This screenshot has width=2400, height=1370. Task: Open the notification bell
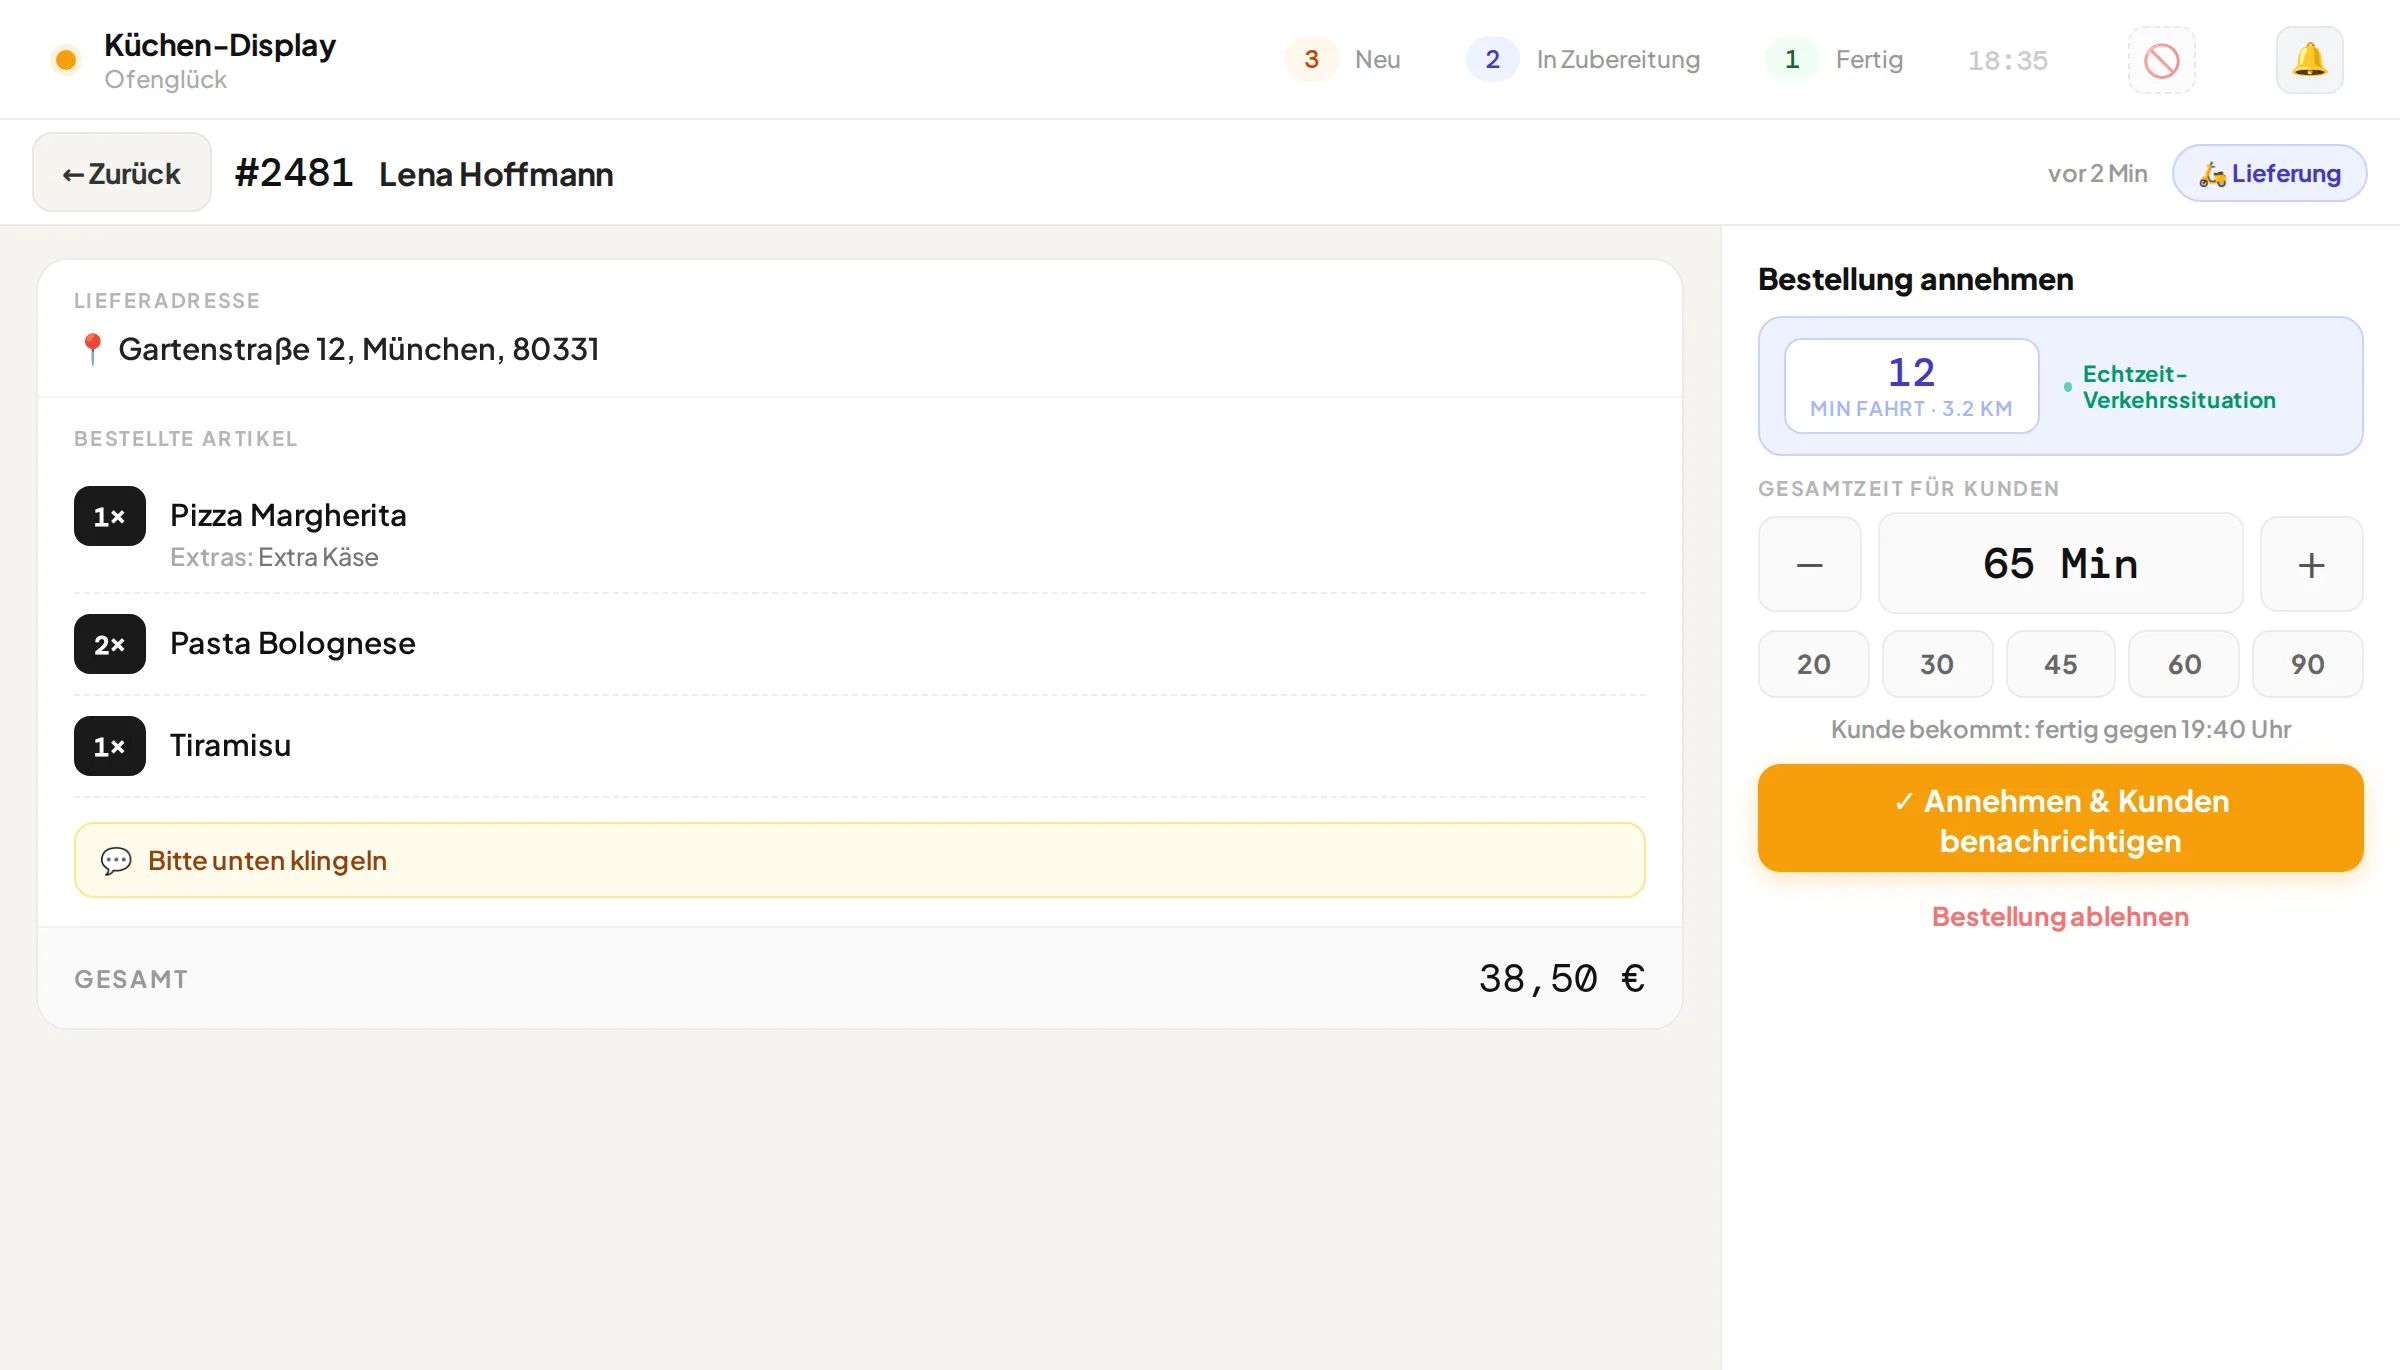[x=2309, y=60]
